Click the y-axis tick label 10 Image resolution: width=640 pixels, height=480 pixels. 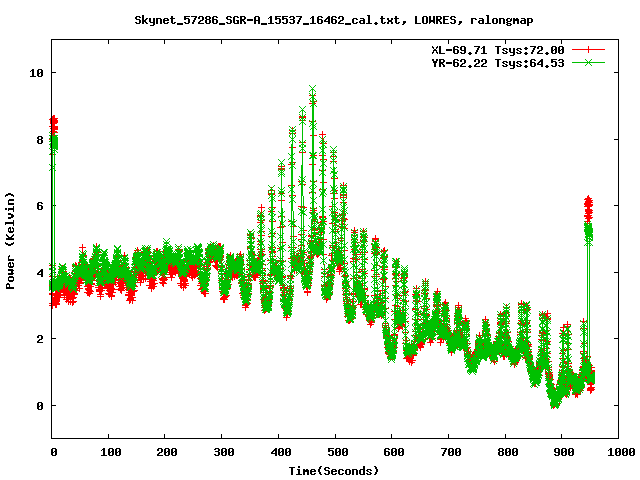[x=36, y=73]
